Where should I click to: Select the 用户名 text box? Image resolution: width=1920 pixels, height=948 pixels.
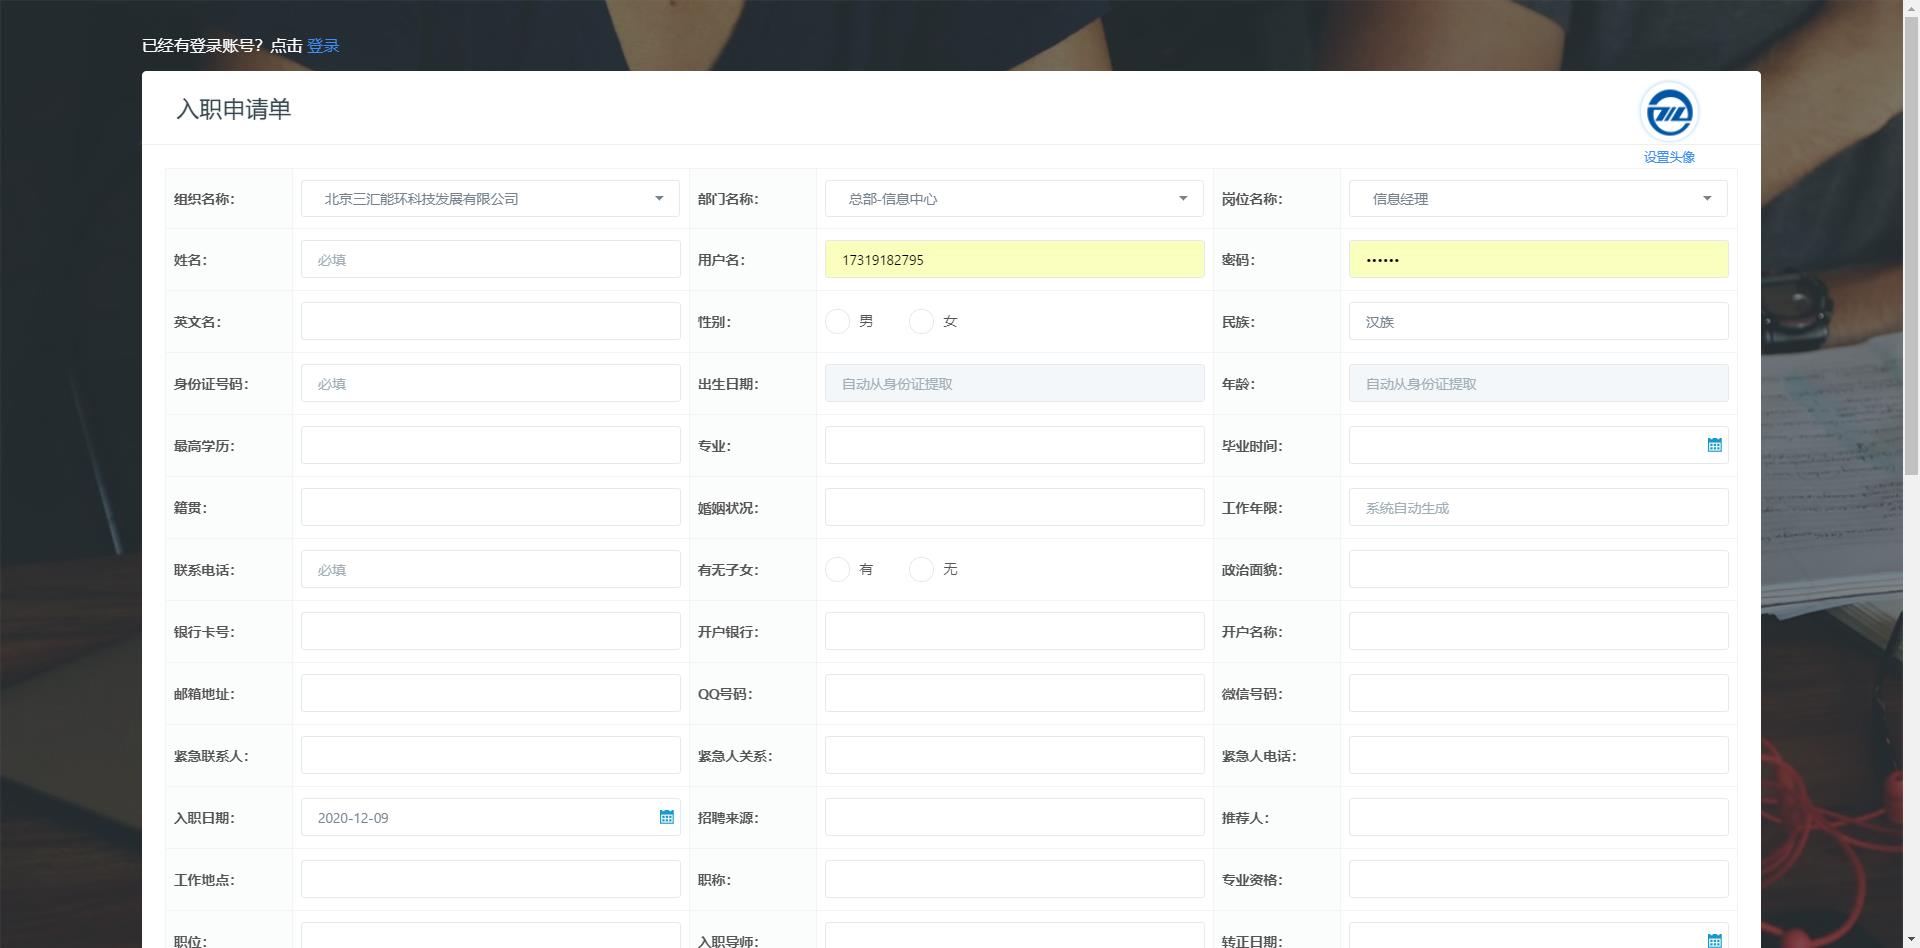(x=1014, y=260)
